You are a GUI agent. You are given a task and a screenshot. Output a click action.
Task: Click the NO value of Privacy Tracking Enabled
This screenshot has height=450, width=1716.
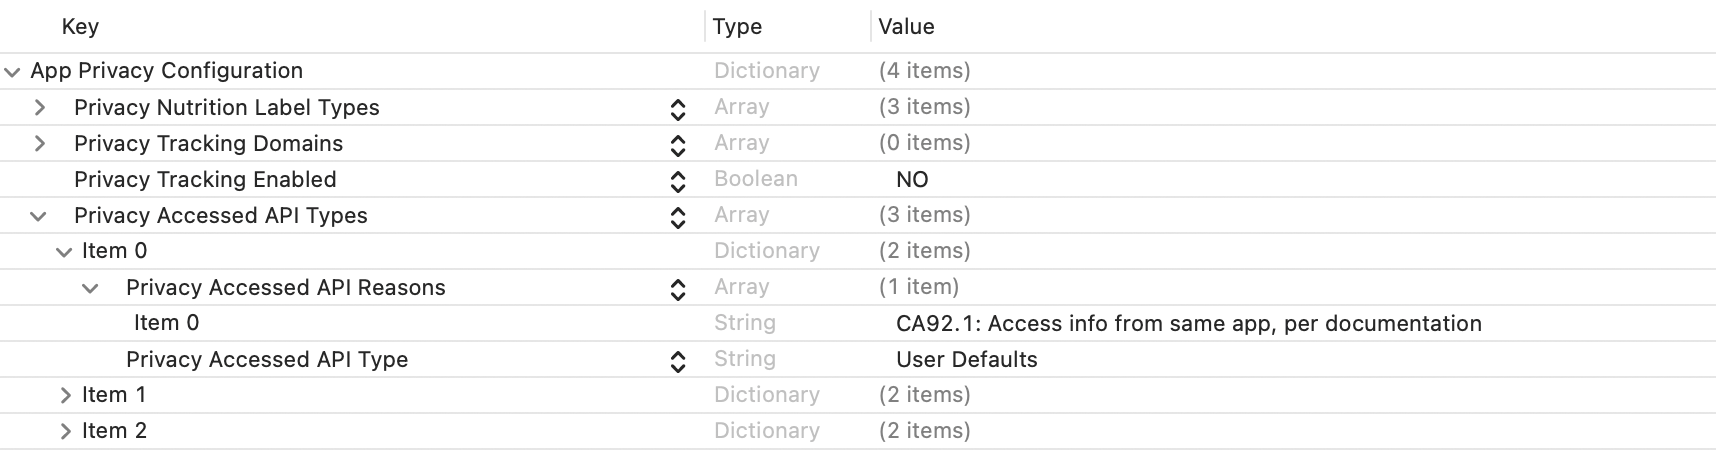click(912, 180)
